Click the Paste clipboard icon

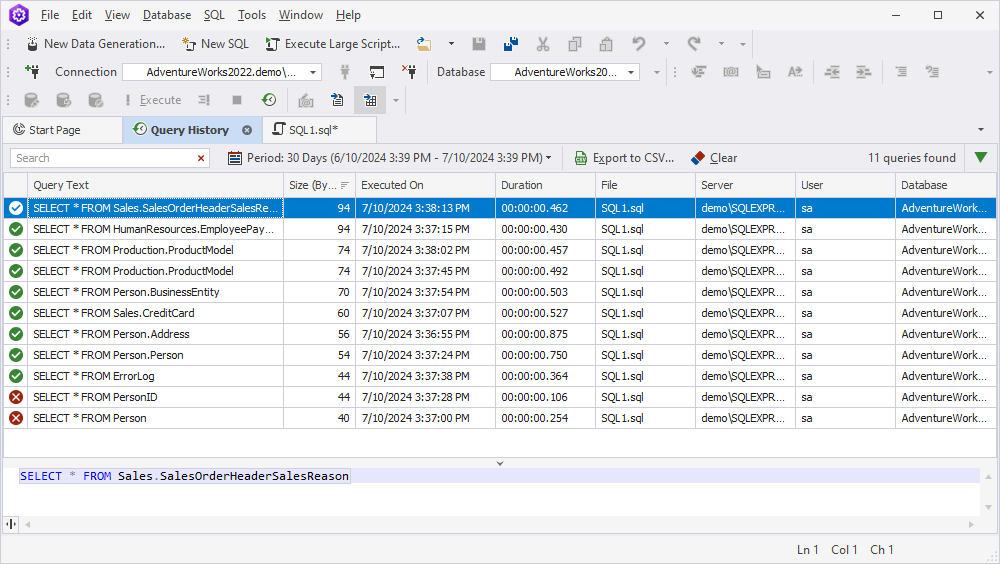point(606,44)
